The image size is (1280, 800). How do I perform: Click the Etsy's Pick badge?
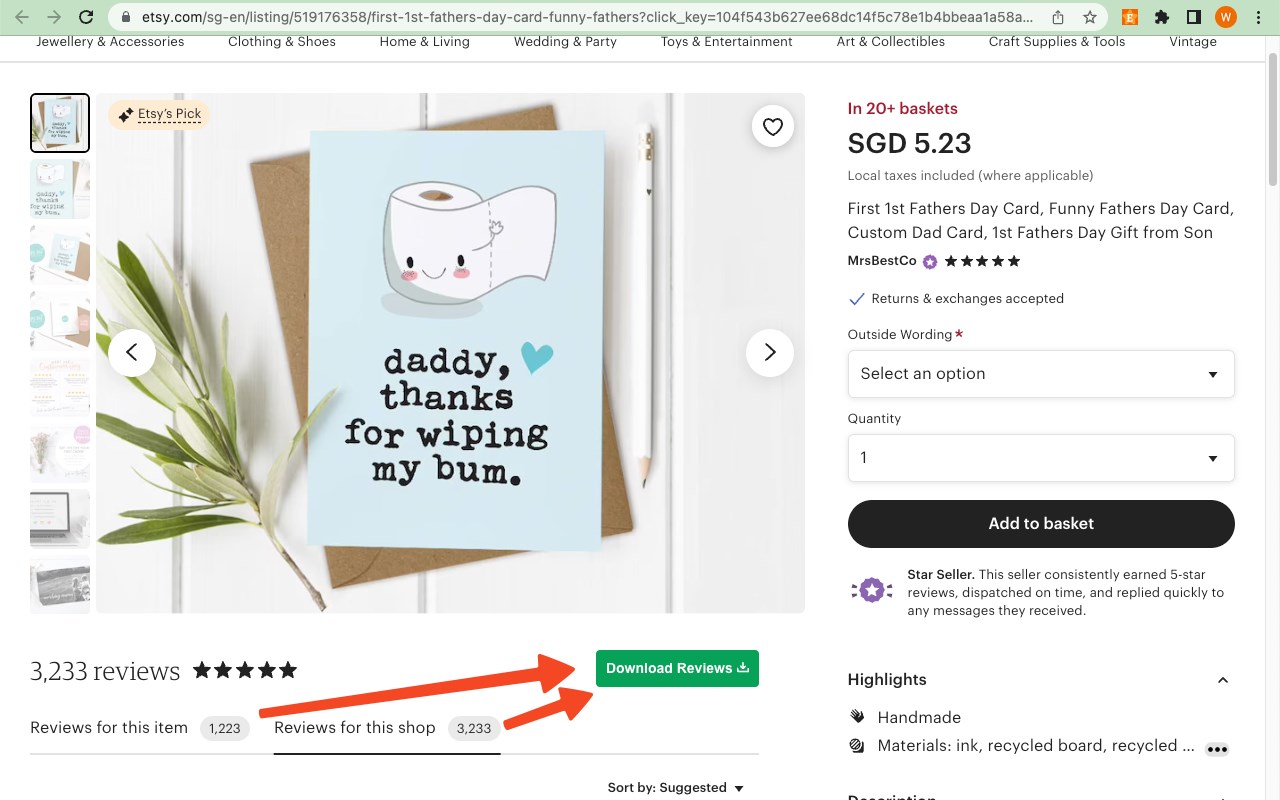(x=159, y=114)
